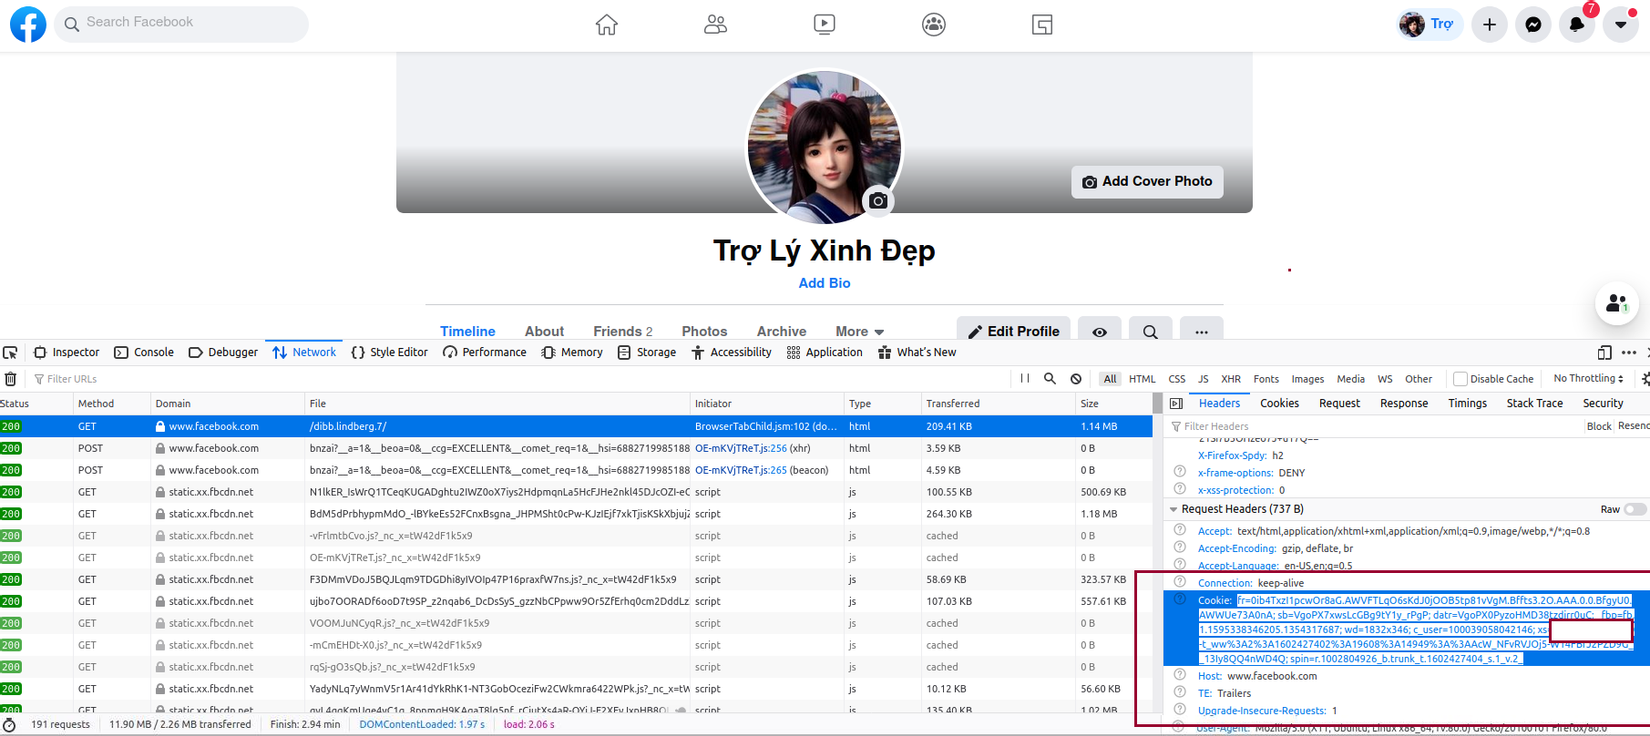Viewport: 1650px width, 736px height.
Task: Open the Trợ profile shortcut
Action: point(1428,24)
